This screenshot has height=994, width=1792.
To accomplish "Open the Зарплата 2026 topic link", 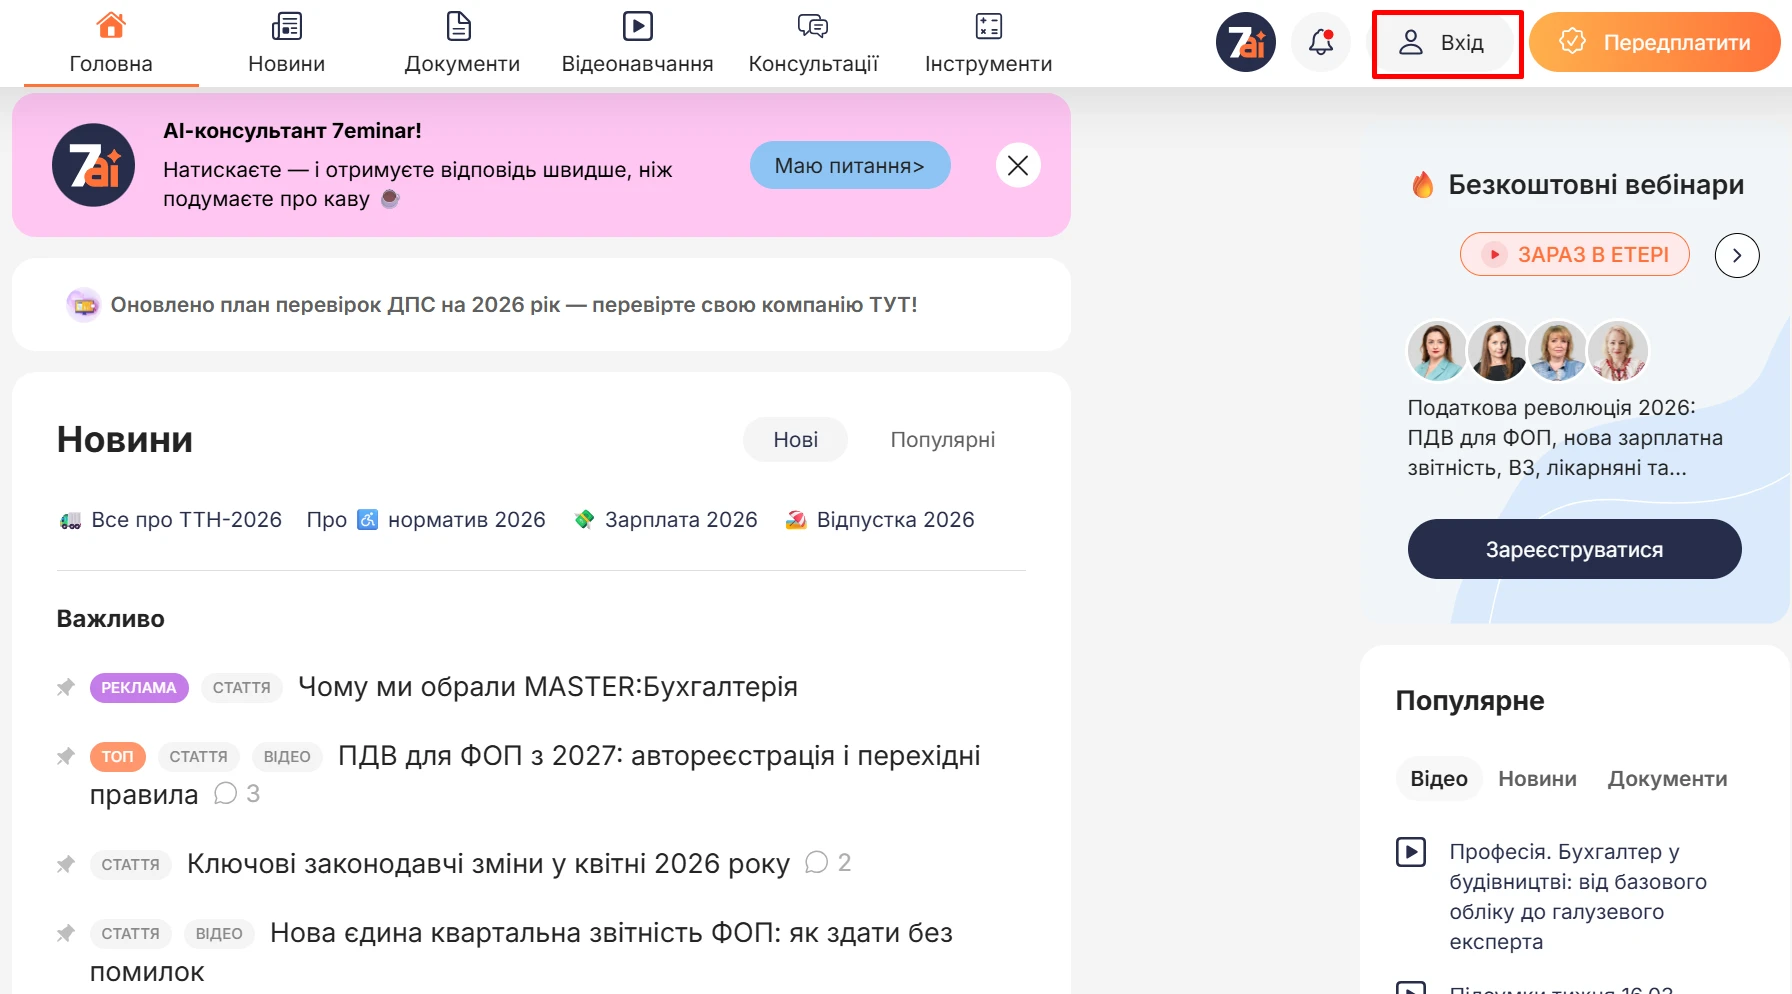I will (680, 520).
